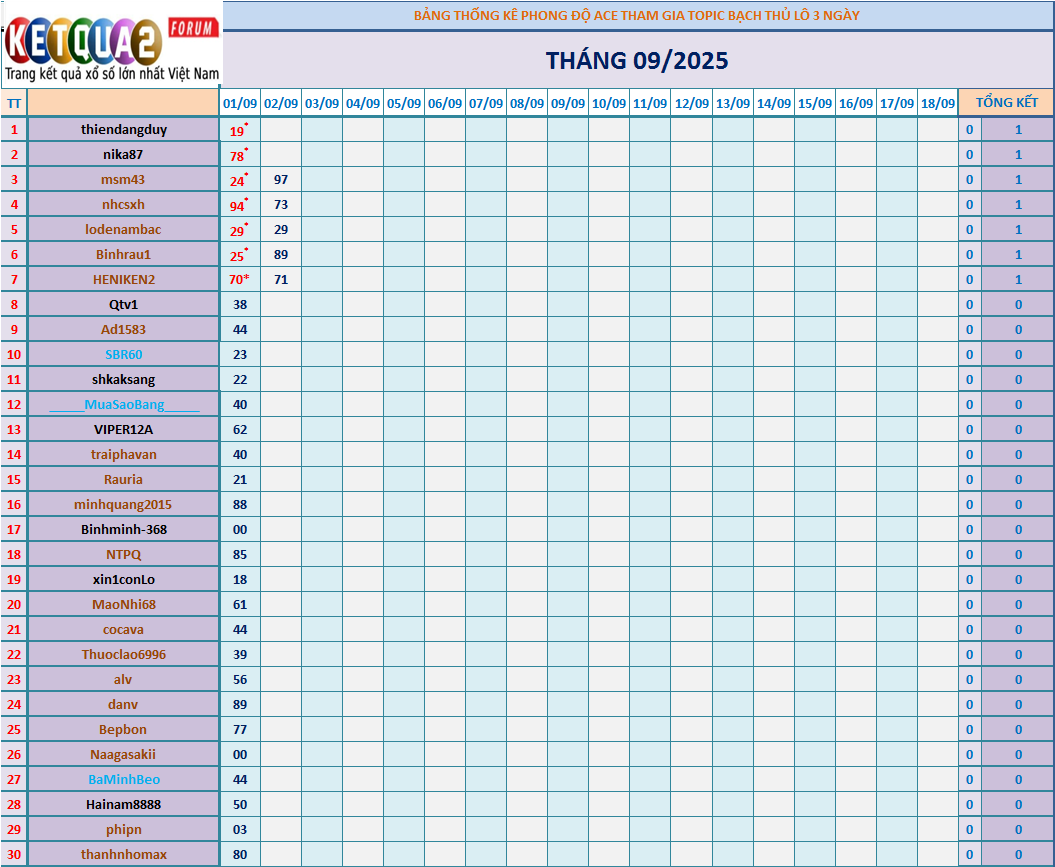Click the KETQUA2 Forum logo
This screenshot has height=867, width=1055.
point(112,44)
